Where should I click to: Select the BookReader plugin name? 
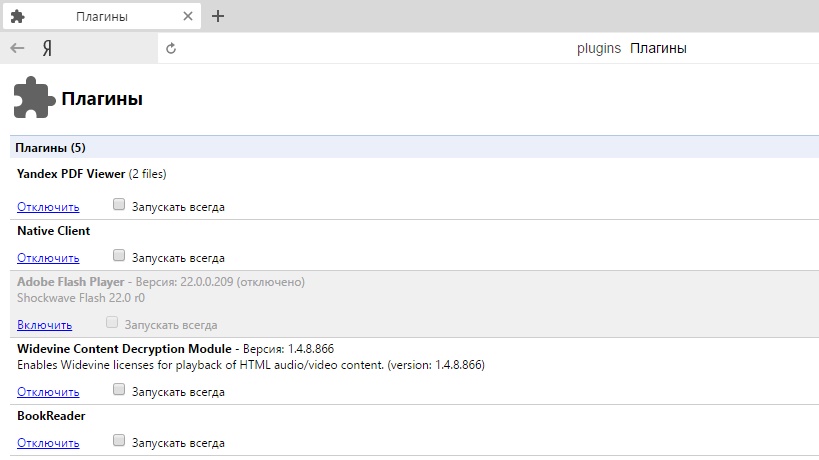(x=51, y=416)
